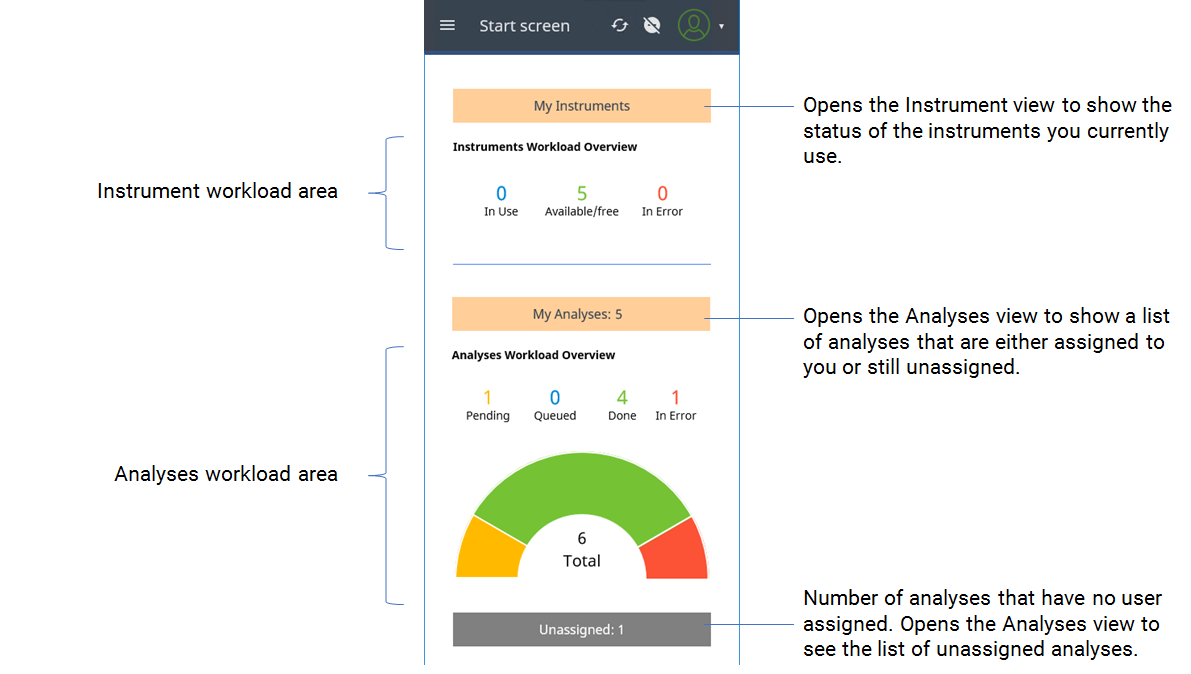Open the Unassigned analyses list
Viewport: 1191px width, 674px height.
(x=581, y=629)
